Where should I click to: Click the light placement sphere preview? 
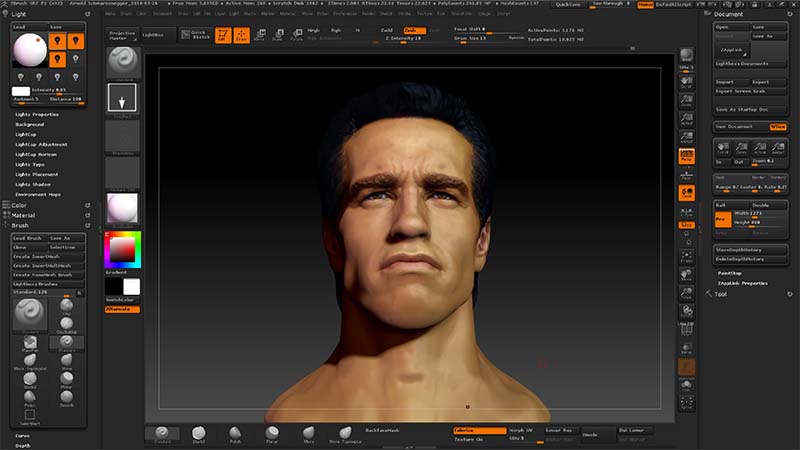30,50
